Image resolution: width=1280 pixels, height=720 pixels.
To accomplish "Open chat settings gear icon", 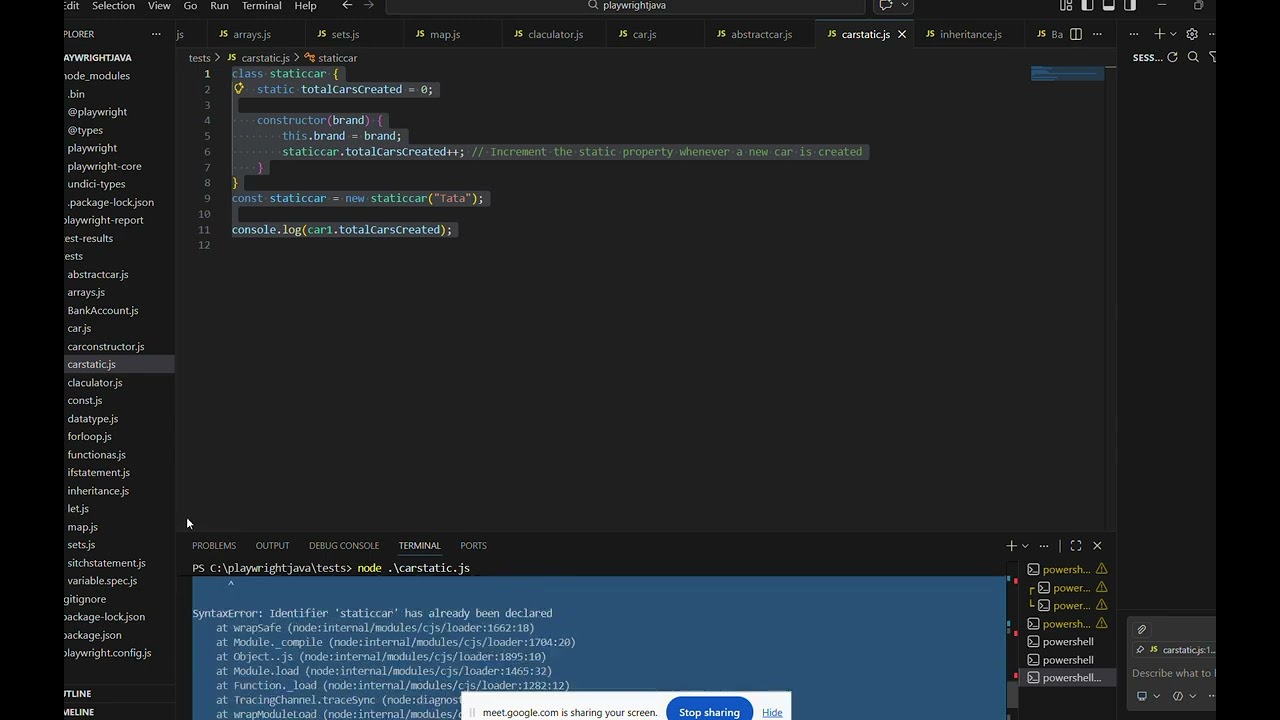I will tap(1192, 34).
